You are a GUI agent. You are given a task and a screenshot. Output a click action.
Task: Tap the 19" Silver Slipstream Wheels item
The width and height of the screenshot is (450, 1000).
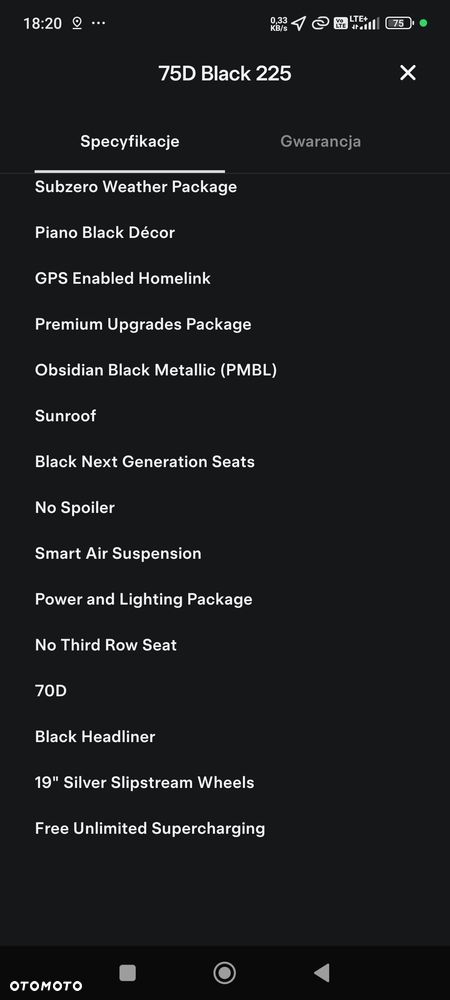(145, 783)
